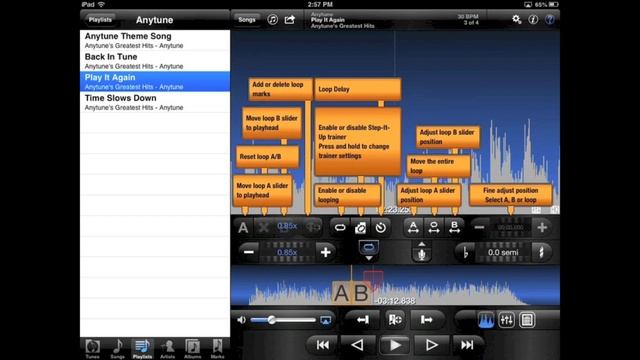Viewport: 640px width, 360px height.
Task: Toggle looping on or off
Action: point(340,227)
